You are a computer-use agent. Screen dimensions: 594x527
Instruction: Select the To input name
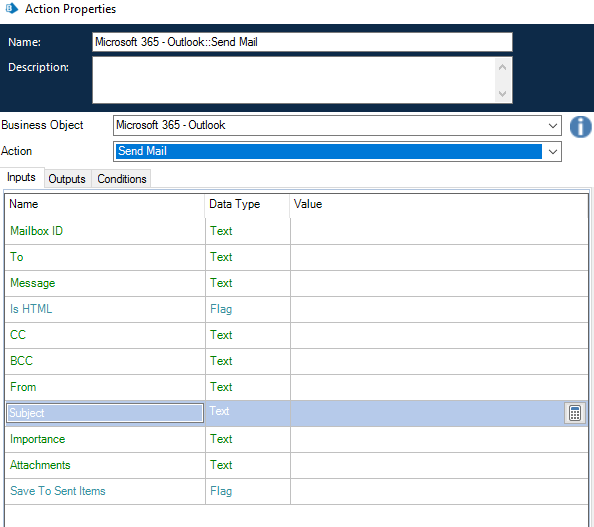17,257
